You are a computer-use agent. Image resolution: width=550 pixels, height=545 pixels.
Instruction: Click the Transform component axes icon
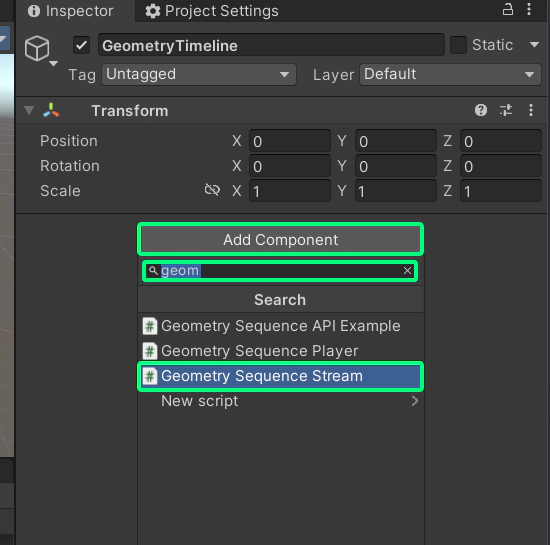click(x=51, y=110)
